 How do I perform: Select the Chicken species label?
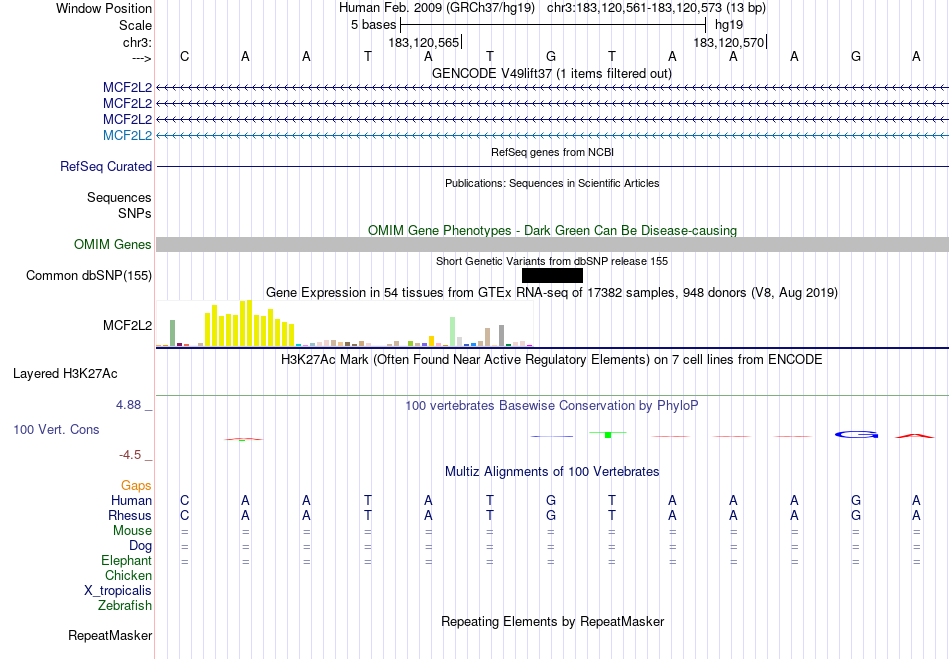128,575
